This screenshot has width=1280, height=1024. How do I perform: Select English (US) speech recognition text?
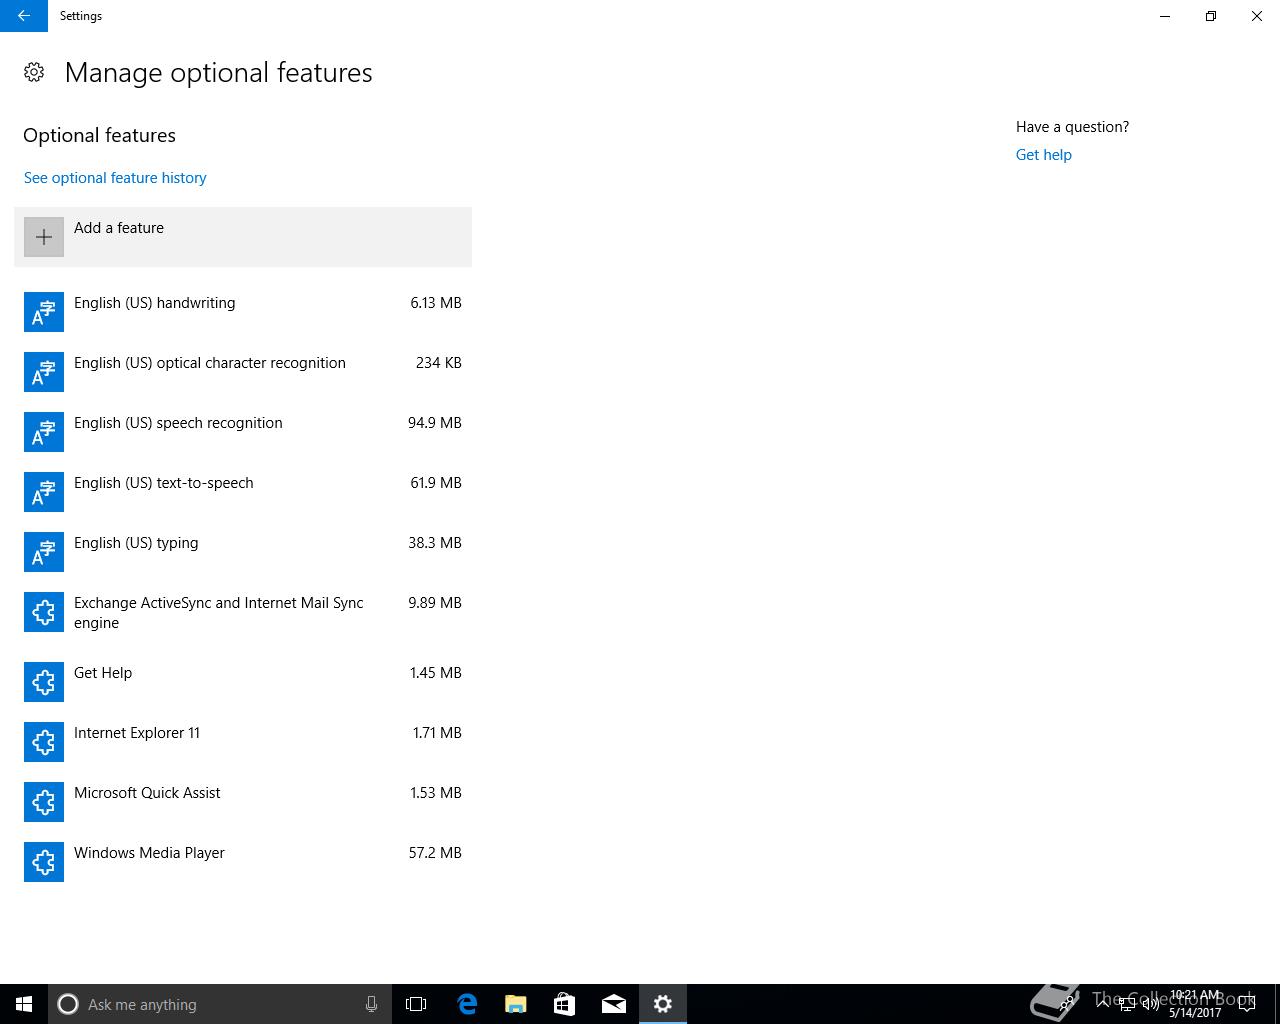tap(178, 423)
